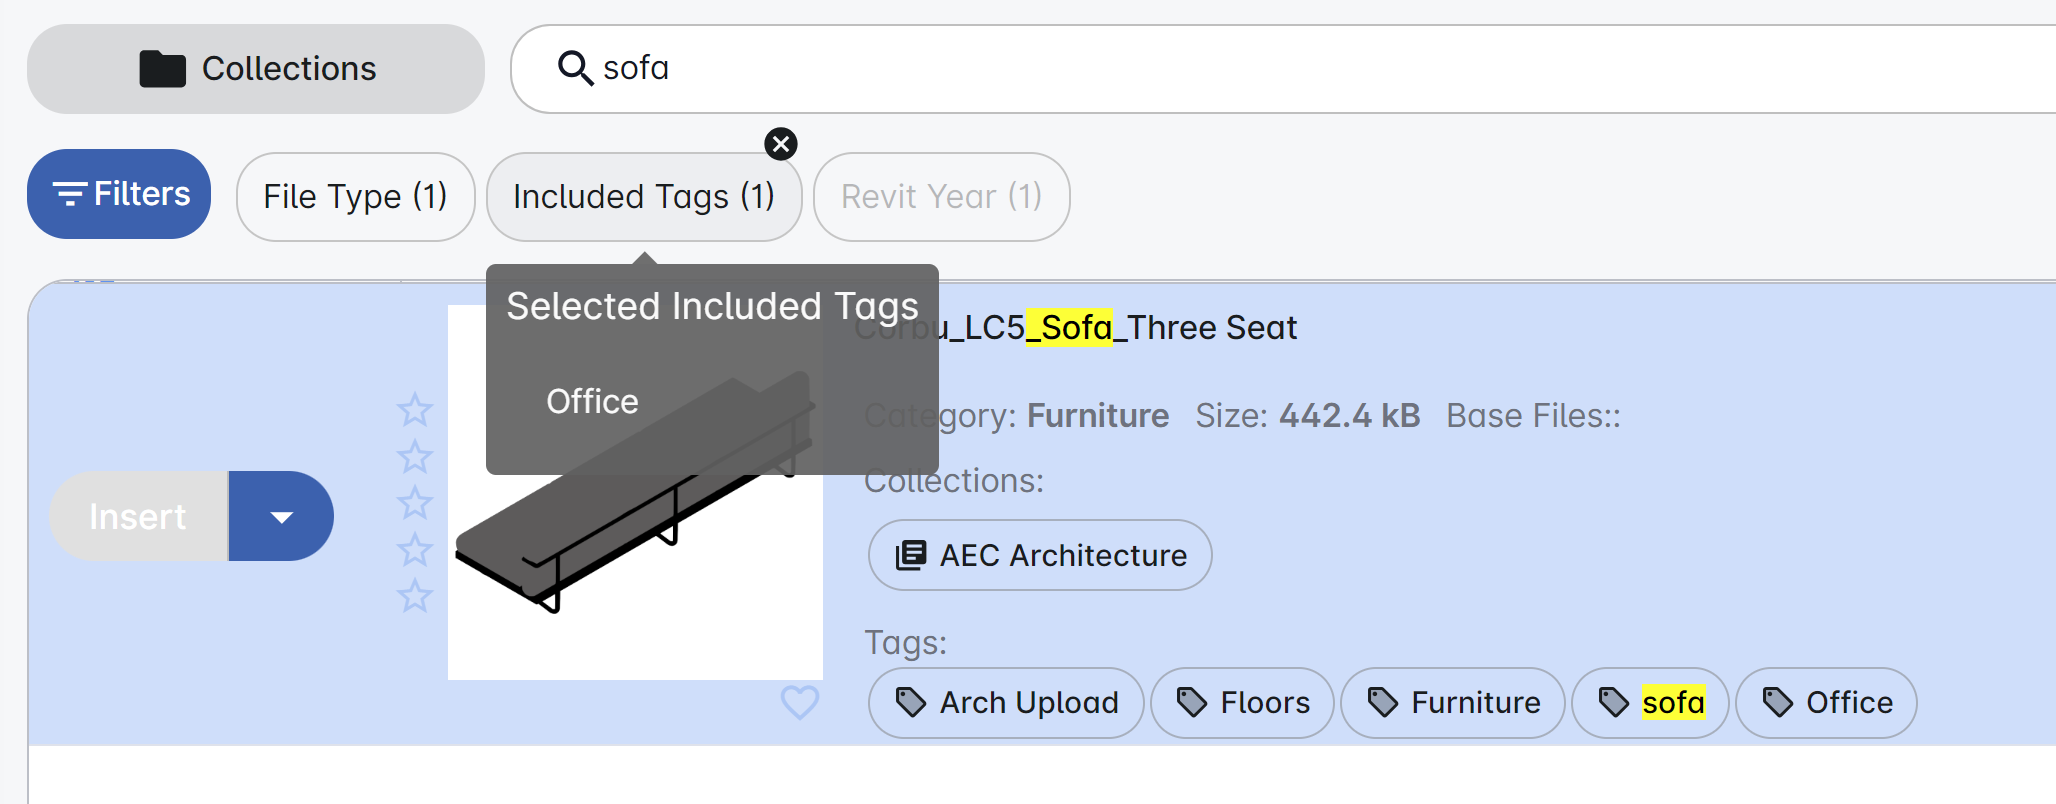The width and height of the screenshot is (2056, 804).
Task: Select the Arch Upload tag
Action: tap(1006, 703)
